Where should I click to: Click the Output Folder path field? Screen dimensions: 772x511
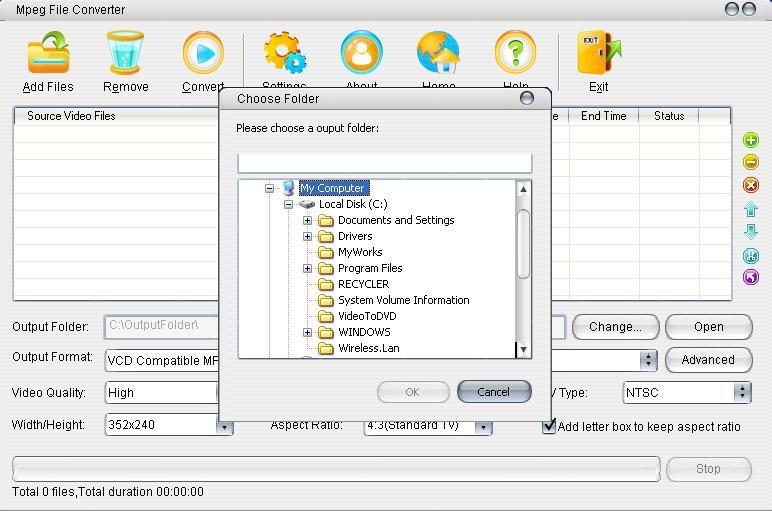(162, 326)
